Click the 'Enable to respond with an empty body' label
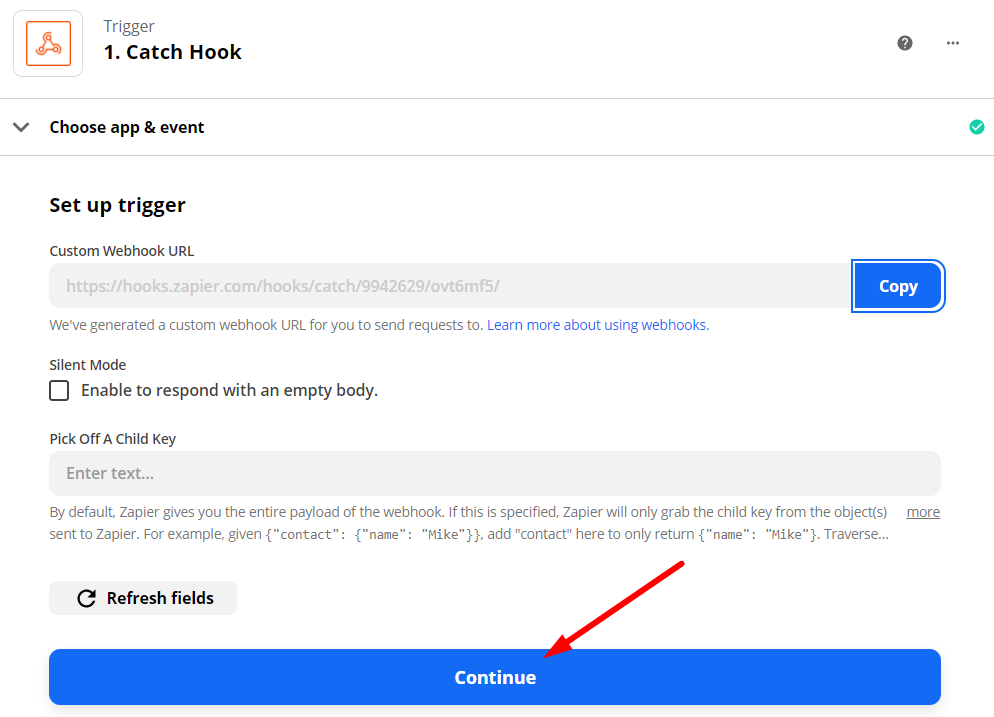Screen dimensions: 994x717 229,390
